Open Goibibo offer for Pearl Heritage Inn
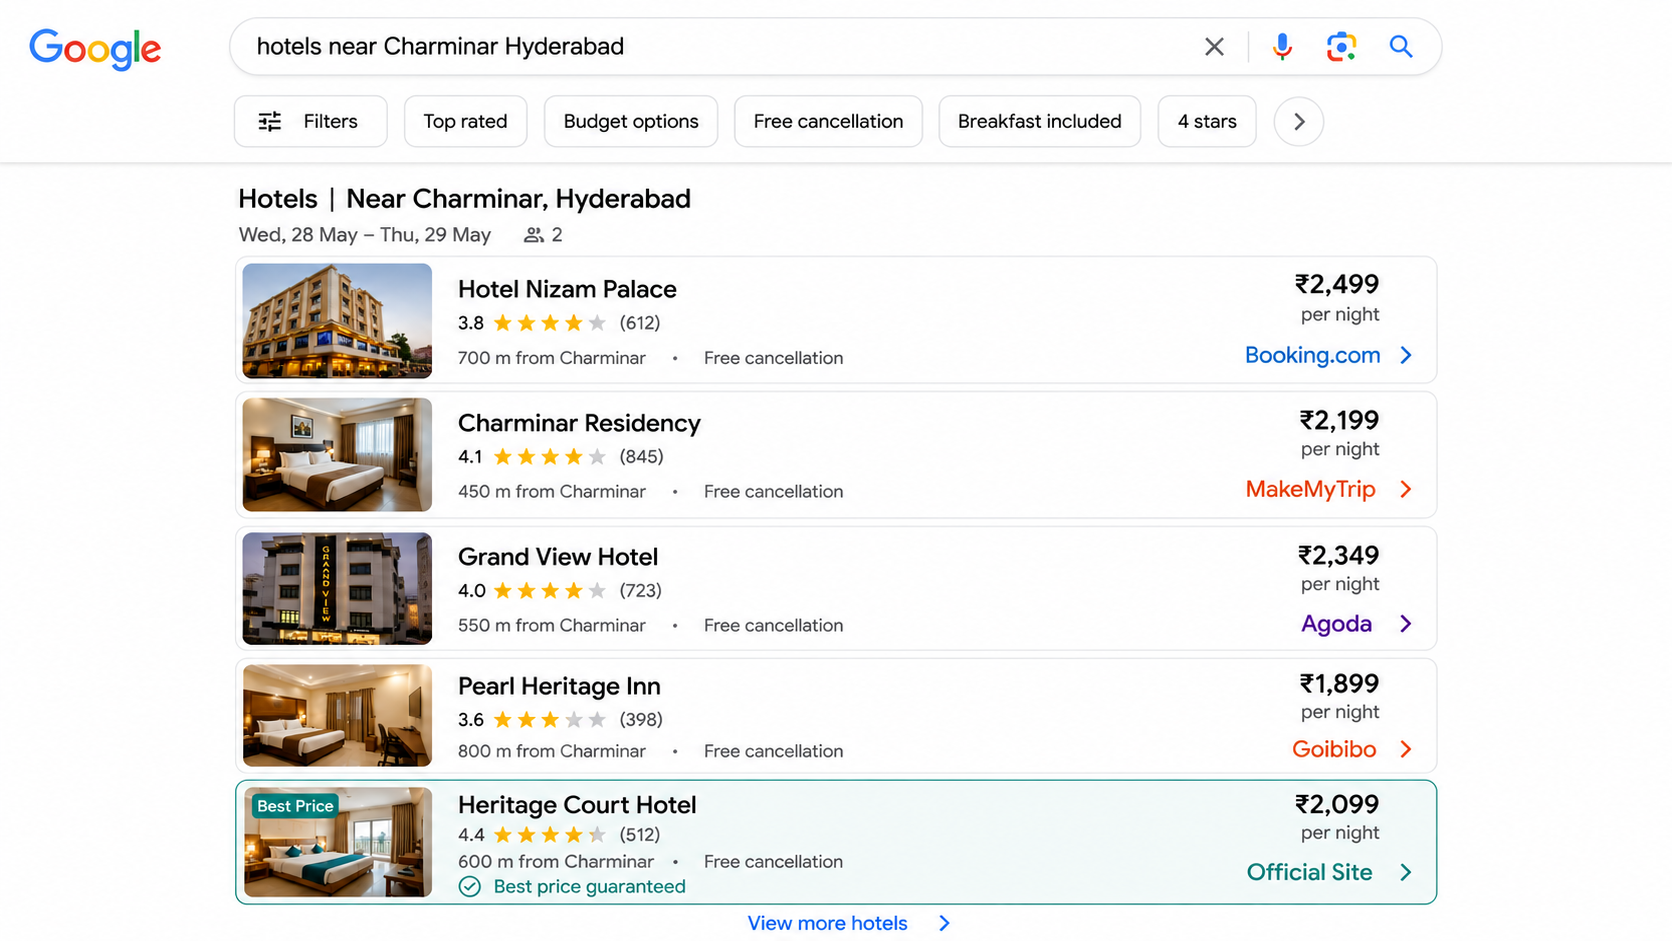 coord(1334,749)
